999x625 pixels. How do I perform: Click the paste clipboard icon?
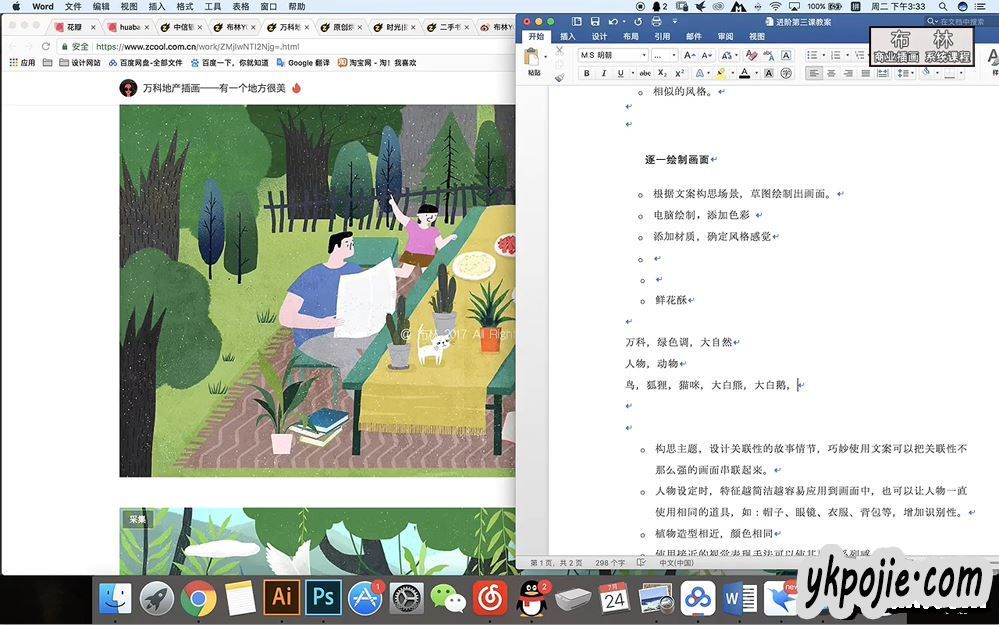tap(533, 58)
